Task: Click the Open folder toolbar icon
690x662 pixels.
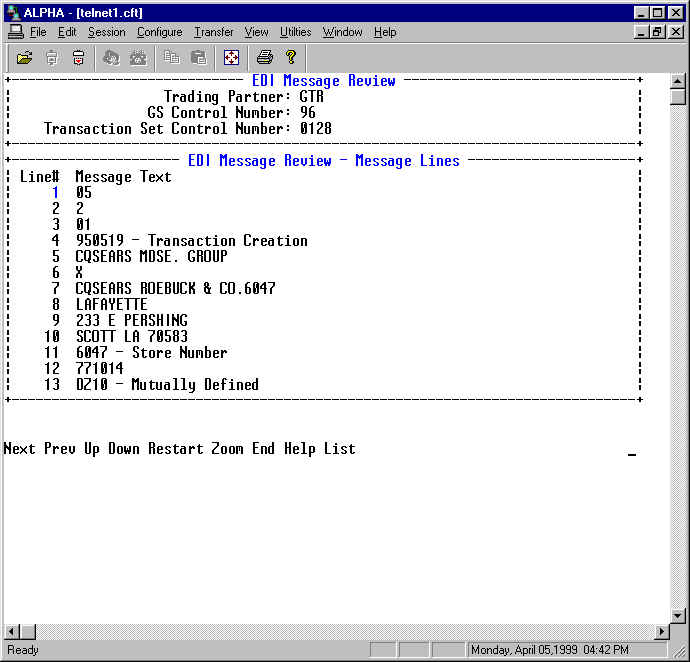Action: (24, 58)
